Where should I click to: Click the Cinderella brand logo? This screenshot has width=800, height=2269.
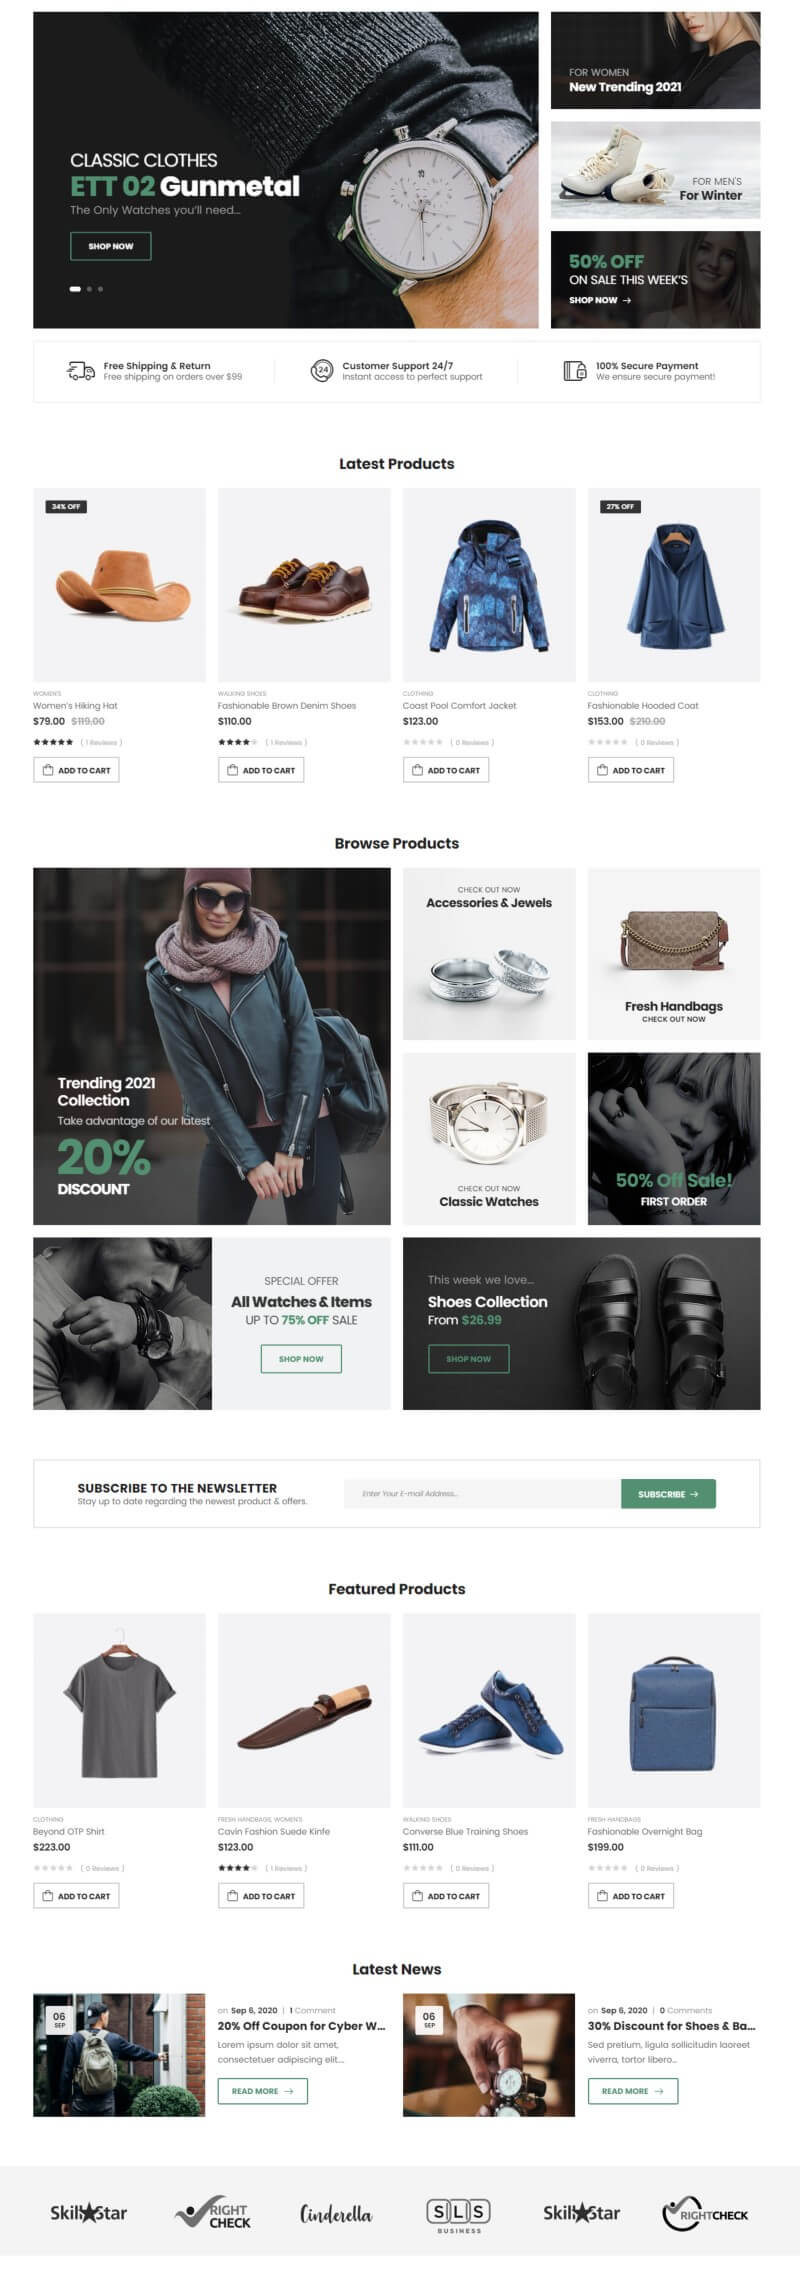(x=336, y=2214)
